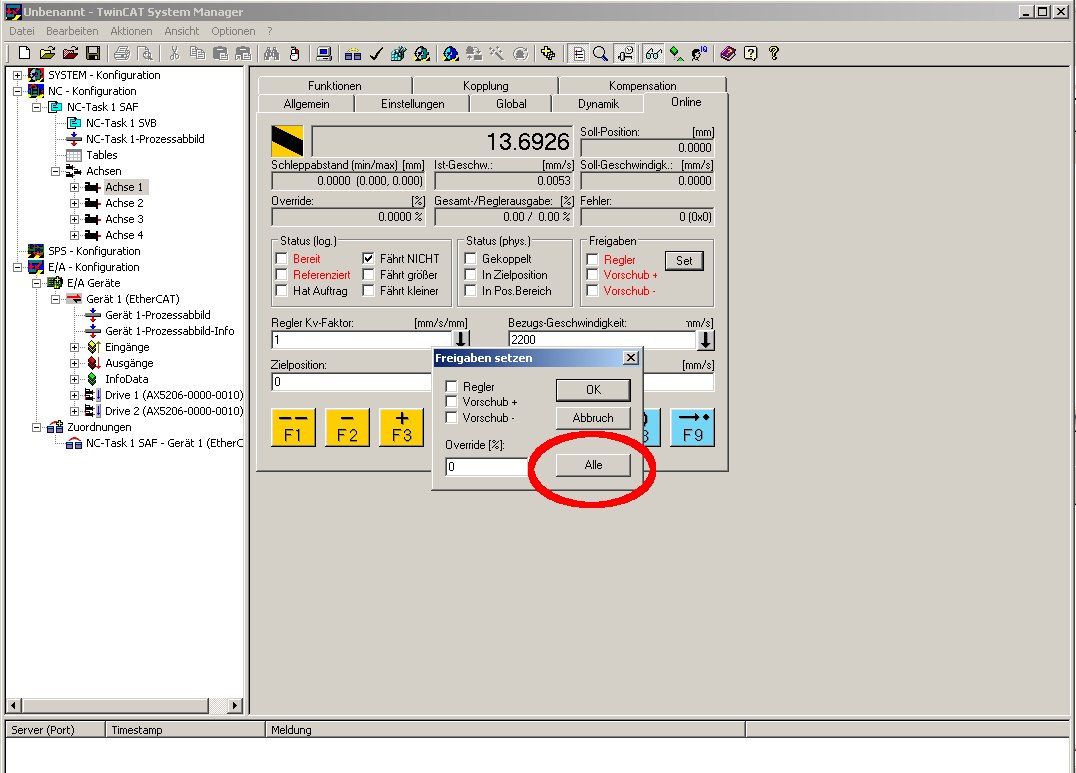Collapse the E/A Geräte node
Viewport: 1076px width, 773px height.
pyautogui.click(x=36, y=283)
